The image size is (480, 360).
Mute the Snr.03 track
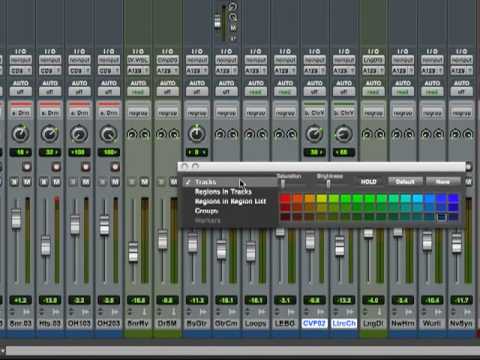click(x=27, y=182)
